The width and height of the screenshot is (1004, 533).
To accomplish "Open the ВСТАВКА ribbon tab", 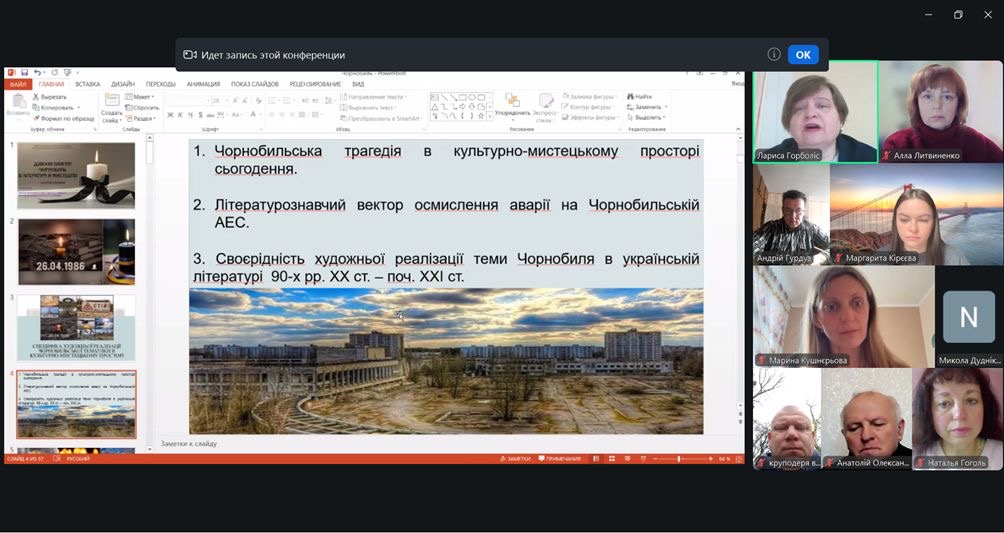I will (x=87, y=85).
